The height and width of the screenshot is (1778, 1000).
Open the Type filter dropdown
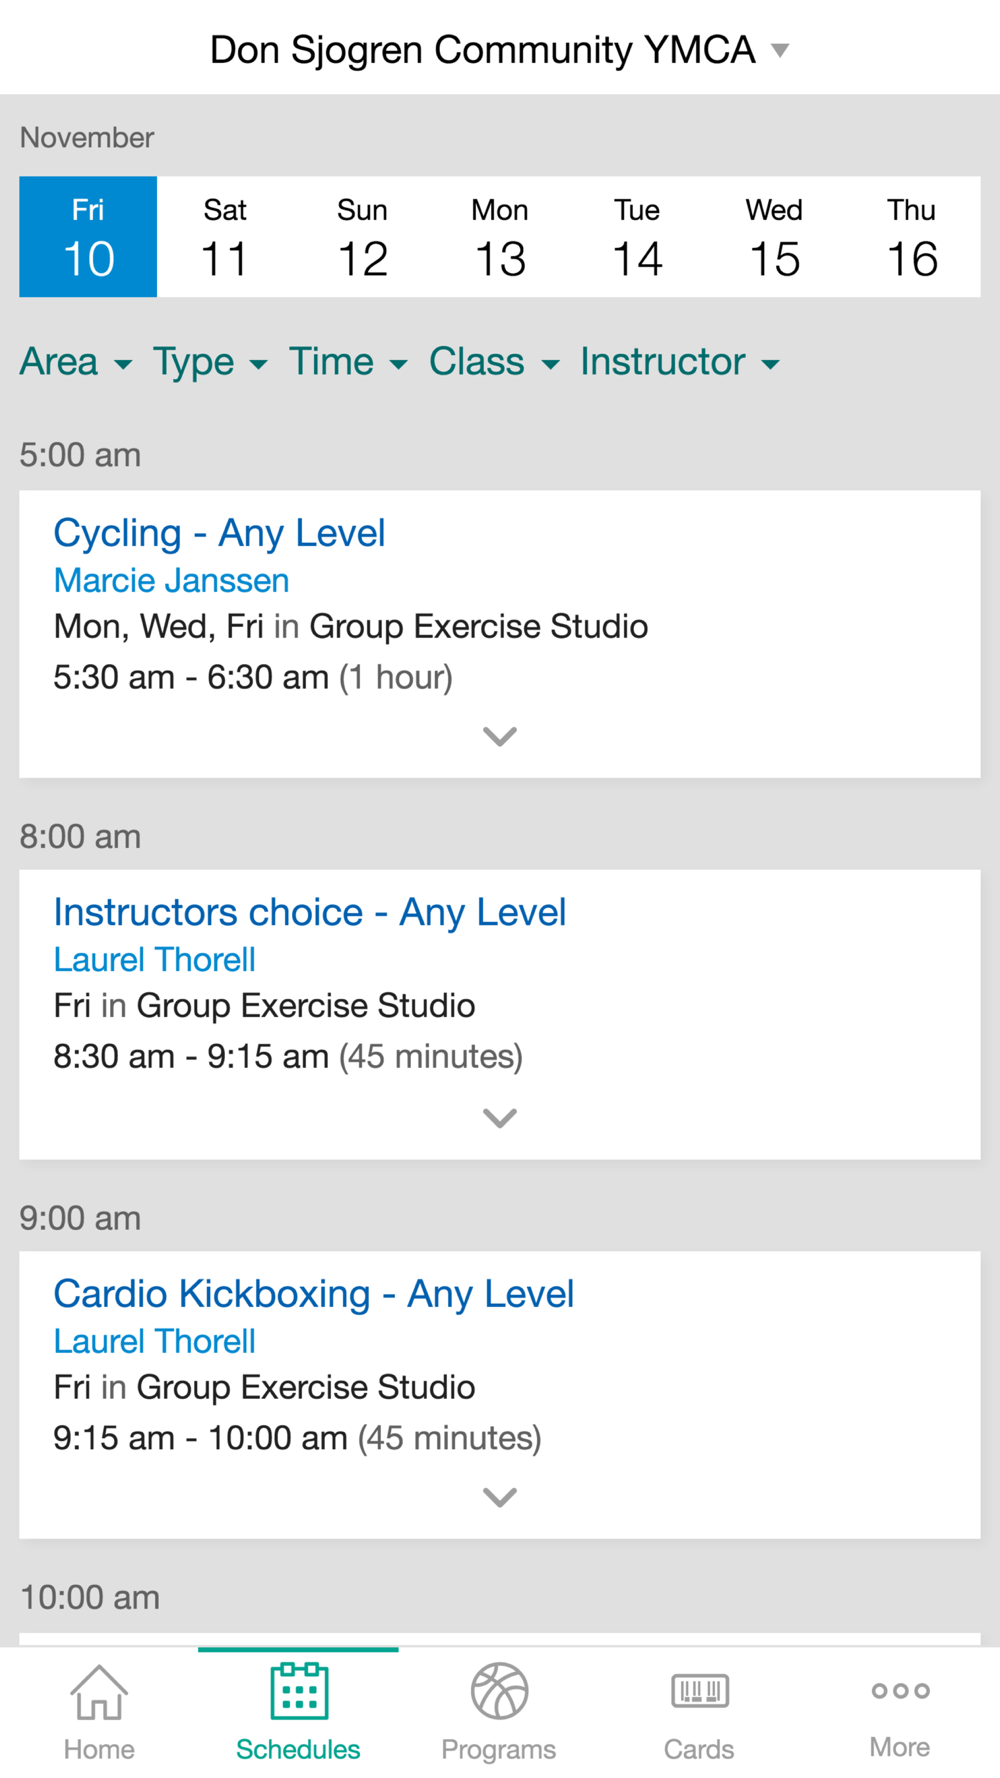pos(210,362)
